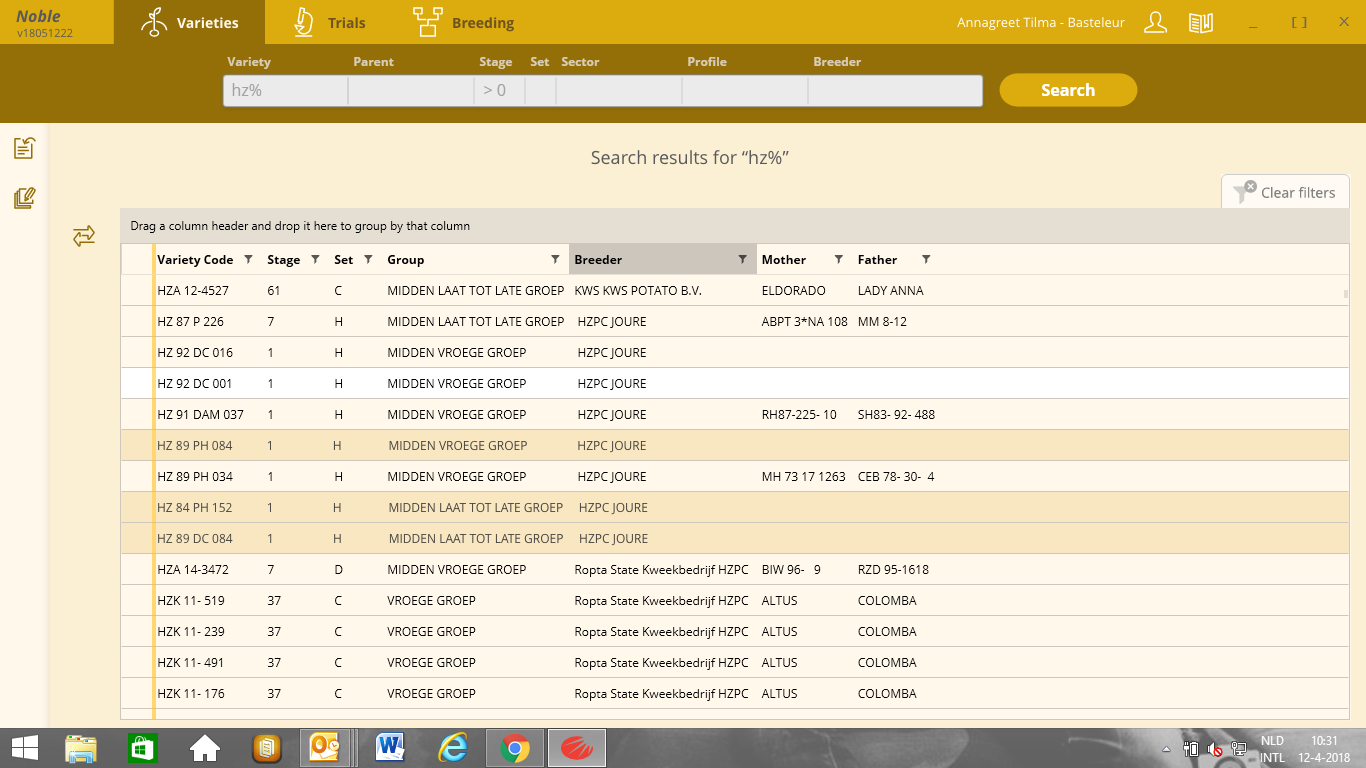Screen dimensions: 1366x768
Task: Click the ELDORADO mother cell
Action: pos(794,290)
